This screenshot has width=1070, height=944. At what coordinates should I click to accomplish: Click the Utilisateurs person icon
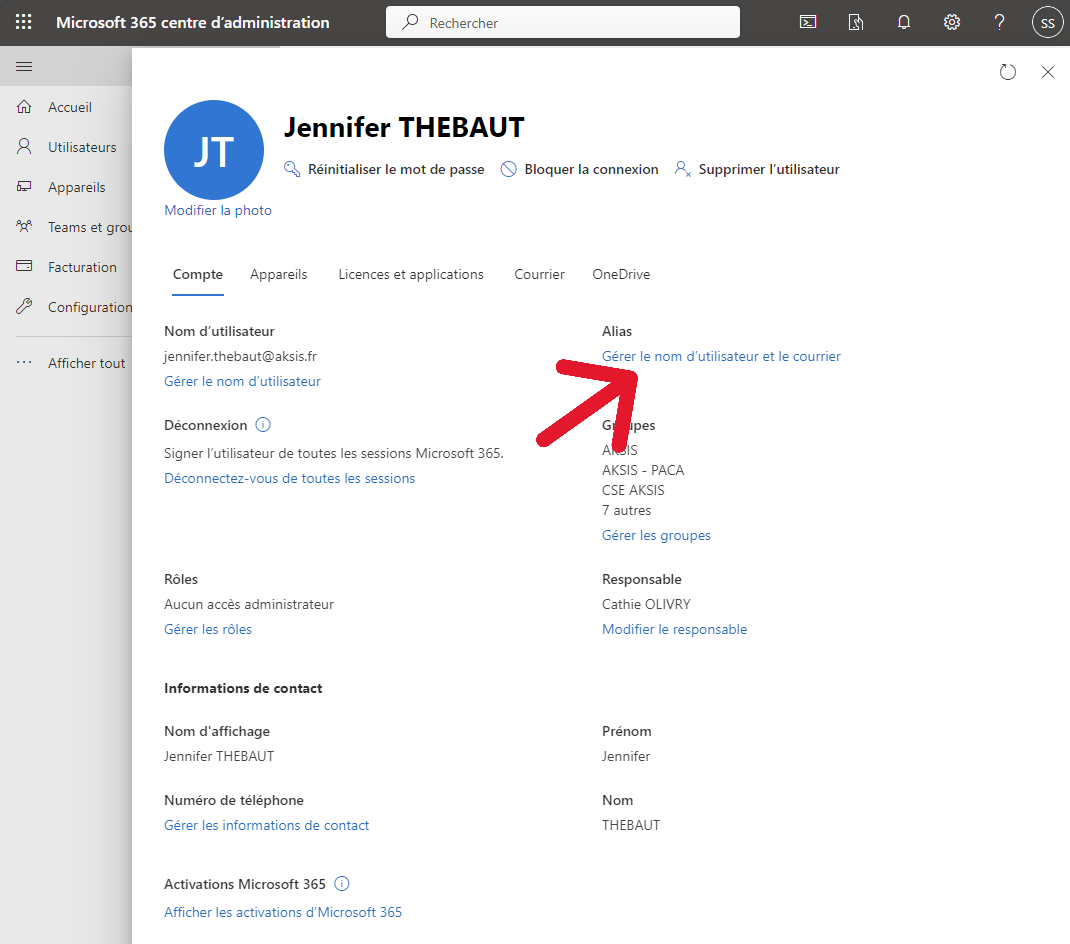(x=24, y=147)
